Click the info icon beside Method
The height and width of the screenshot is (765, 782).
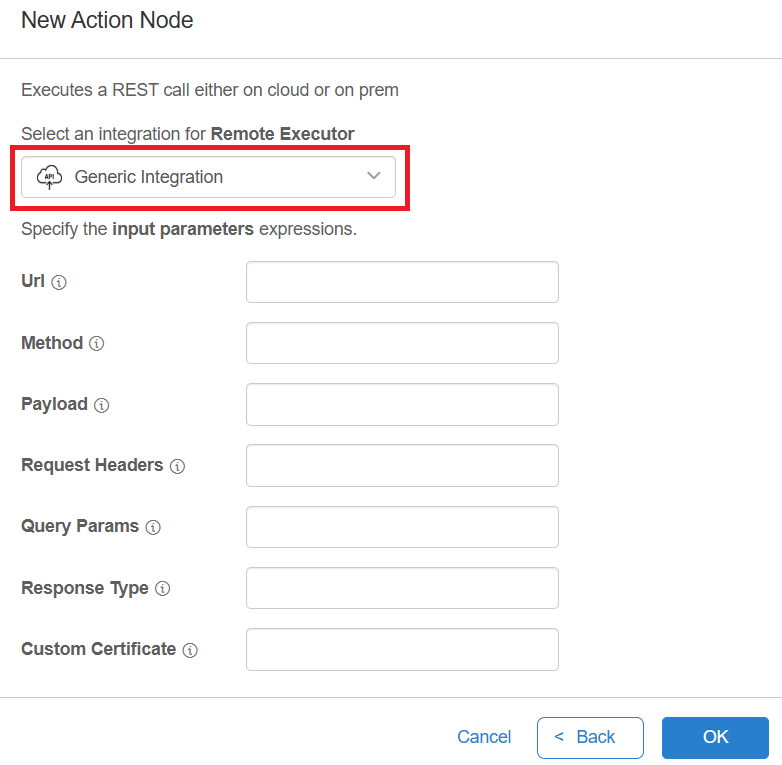tap(96, 344)
